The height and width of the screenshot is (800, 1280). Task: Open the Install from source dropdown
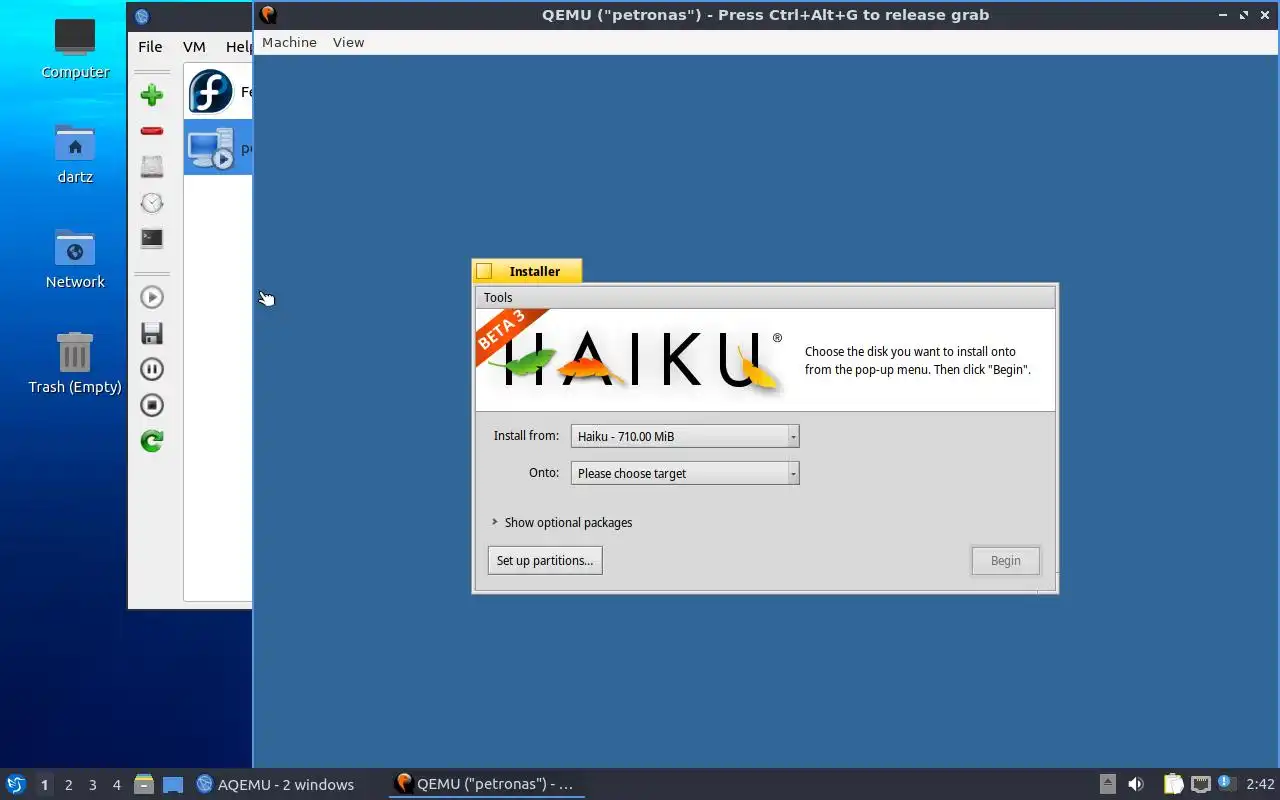point(685,436)
